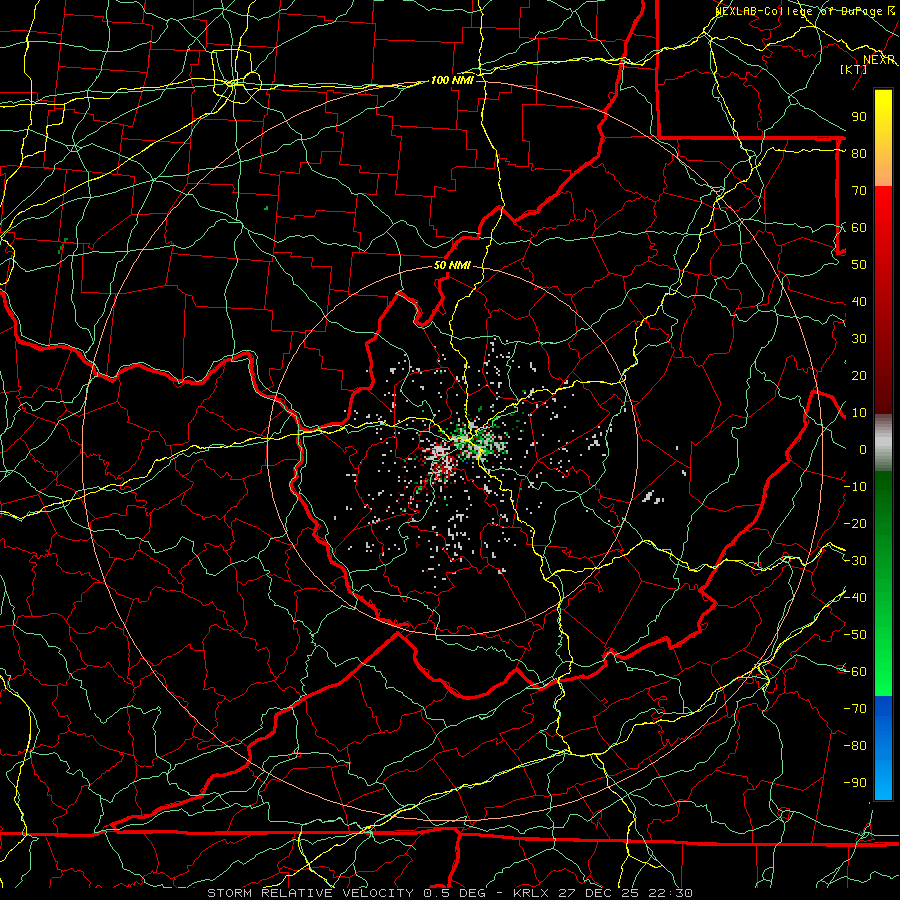Click the "50 NMI" range ring label

pos(452,265)
